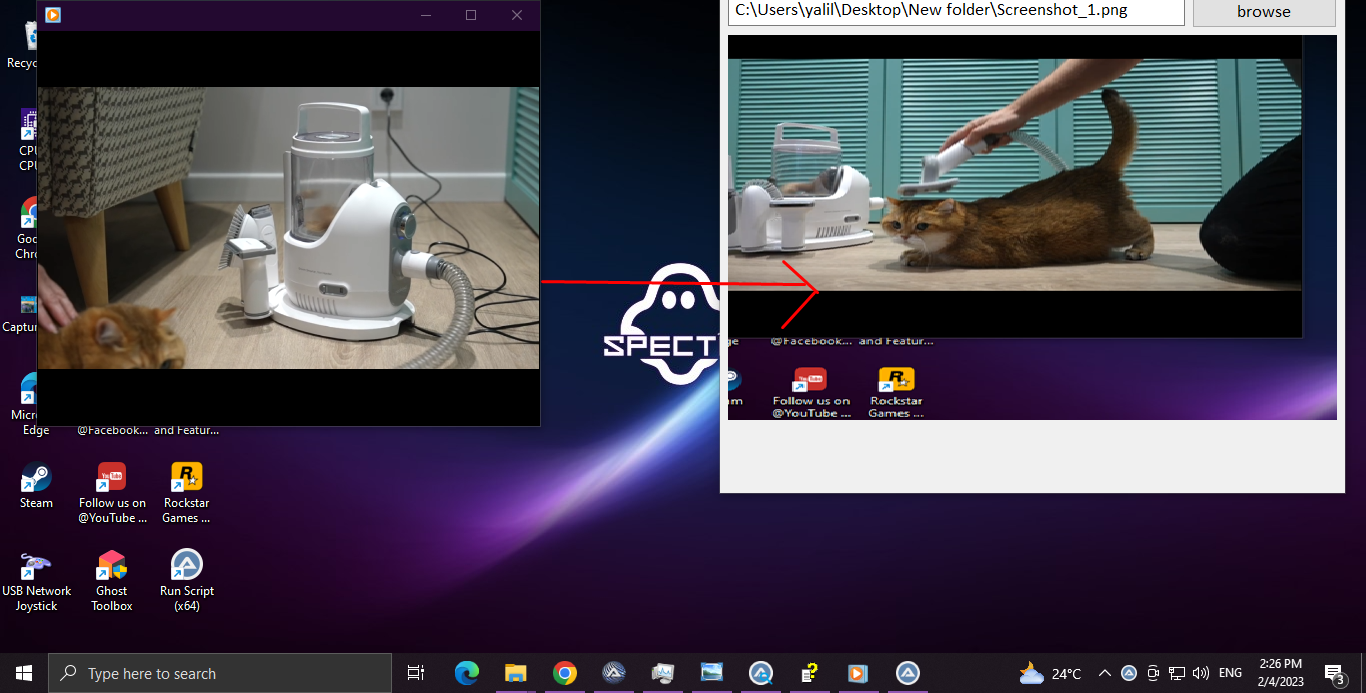Expand the hidden tray icons chevron
Image resolution: width=1366 pixels, height=693 pixels.
1105,673
